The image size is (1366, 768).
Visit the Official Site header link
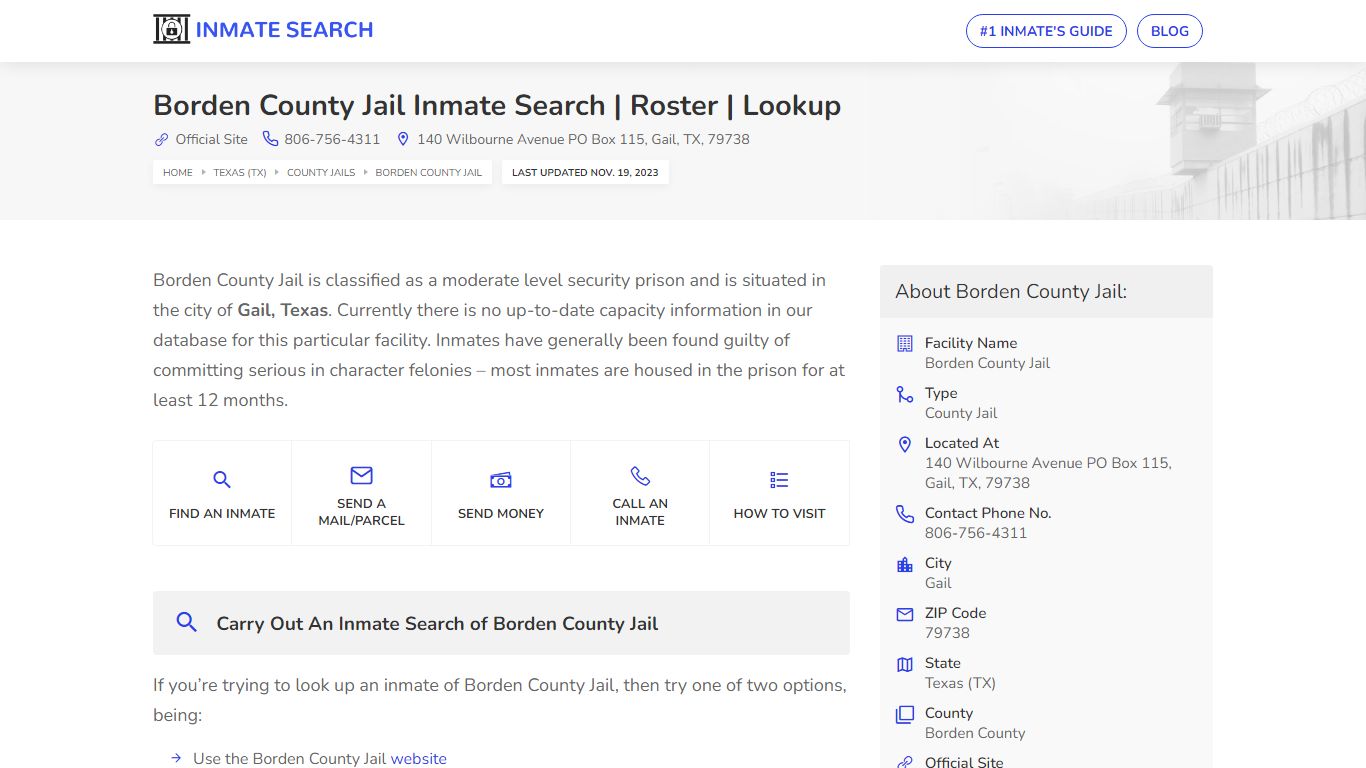[212, 139]
